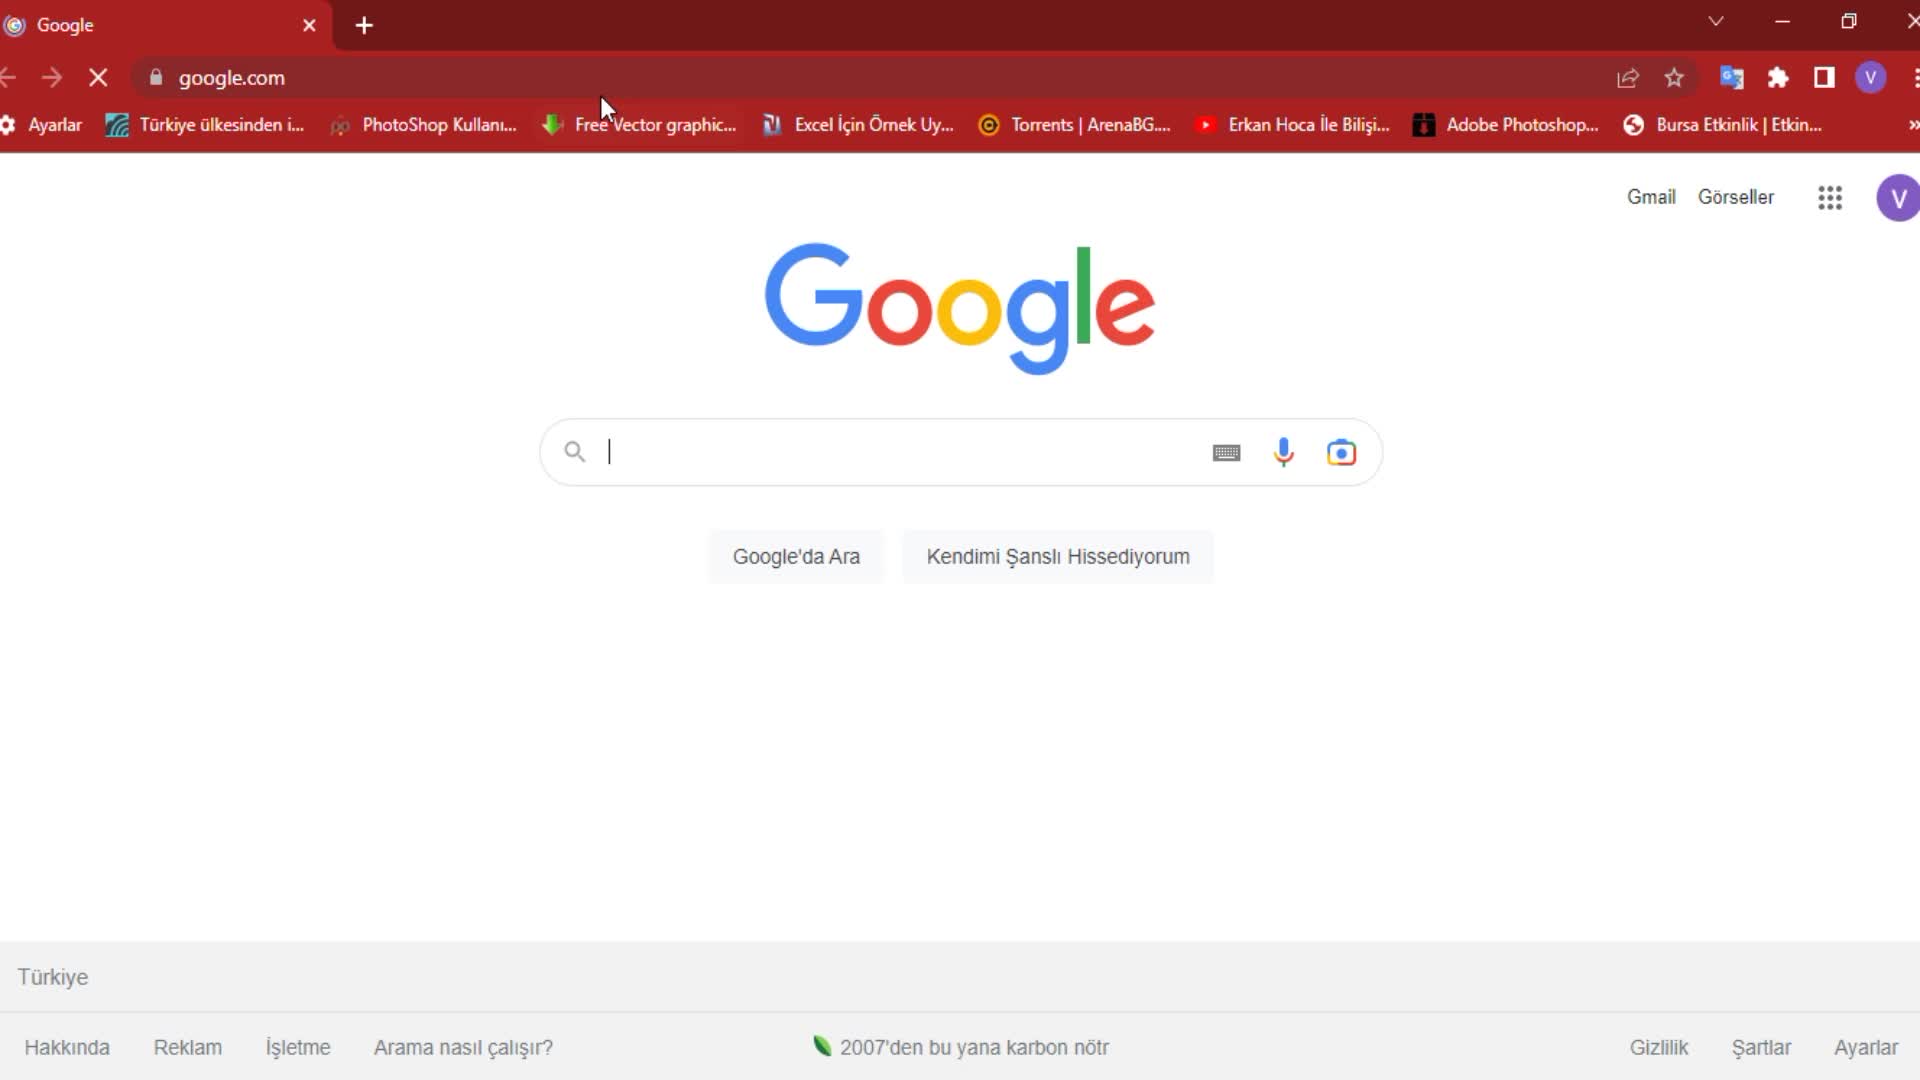Click the split screen browser icon

point(1825,78)
